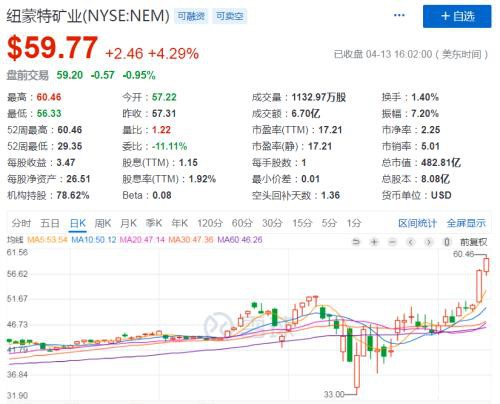Click the MA5:53.54 indicator label
500x404 pixels.
47,240
